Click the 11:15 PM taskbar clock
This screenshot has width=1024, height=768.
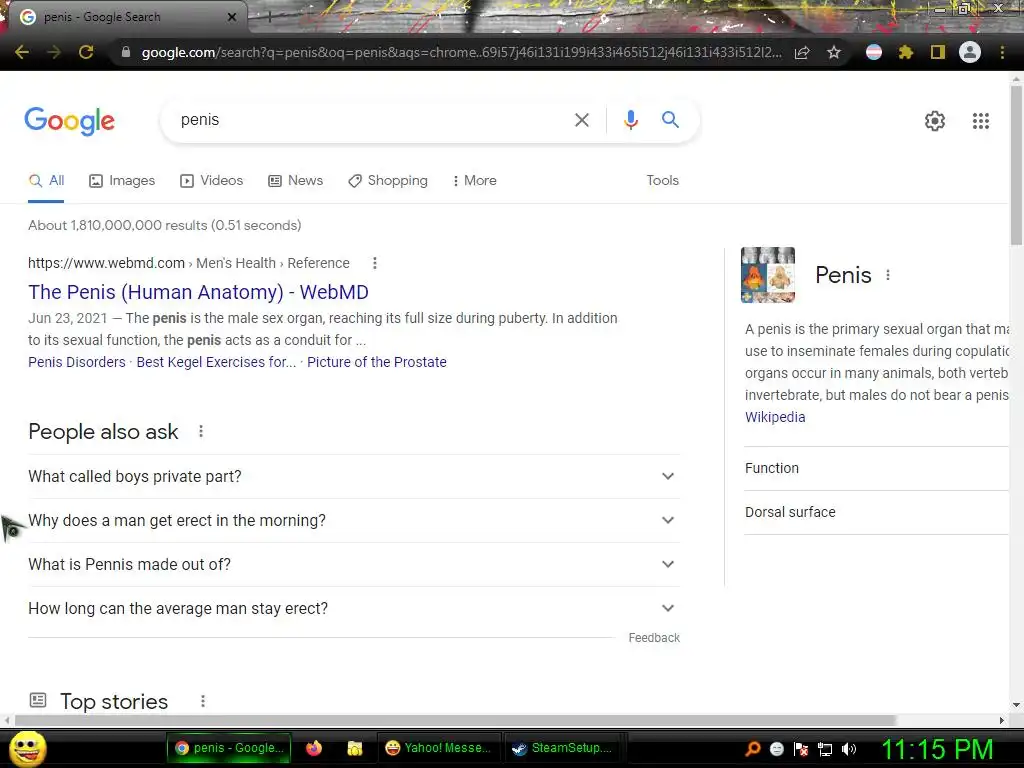pos(937,750)
